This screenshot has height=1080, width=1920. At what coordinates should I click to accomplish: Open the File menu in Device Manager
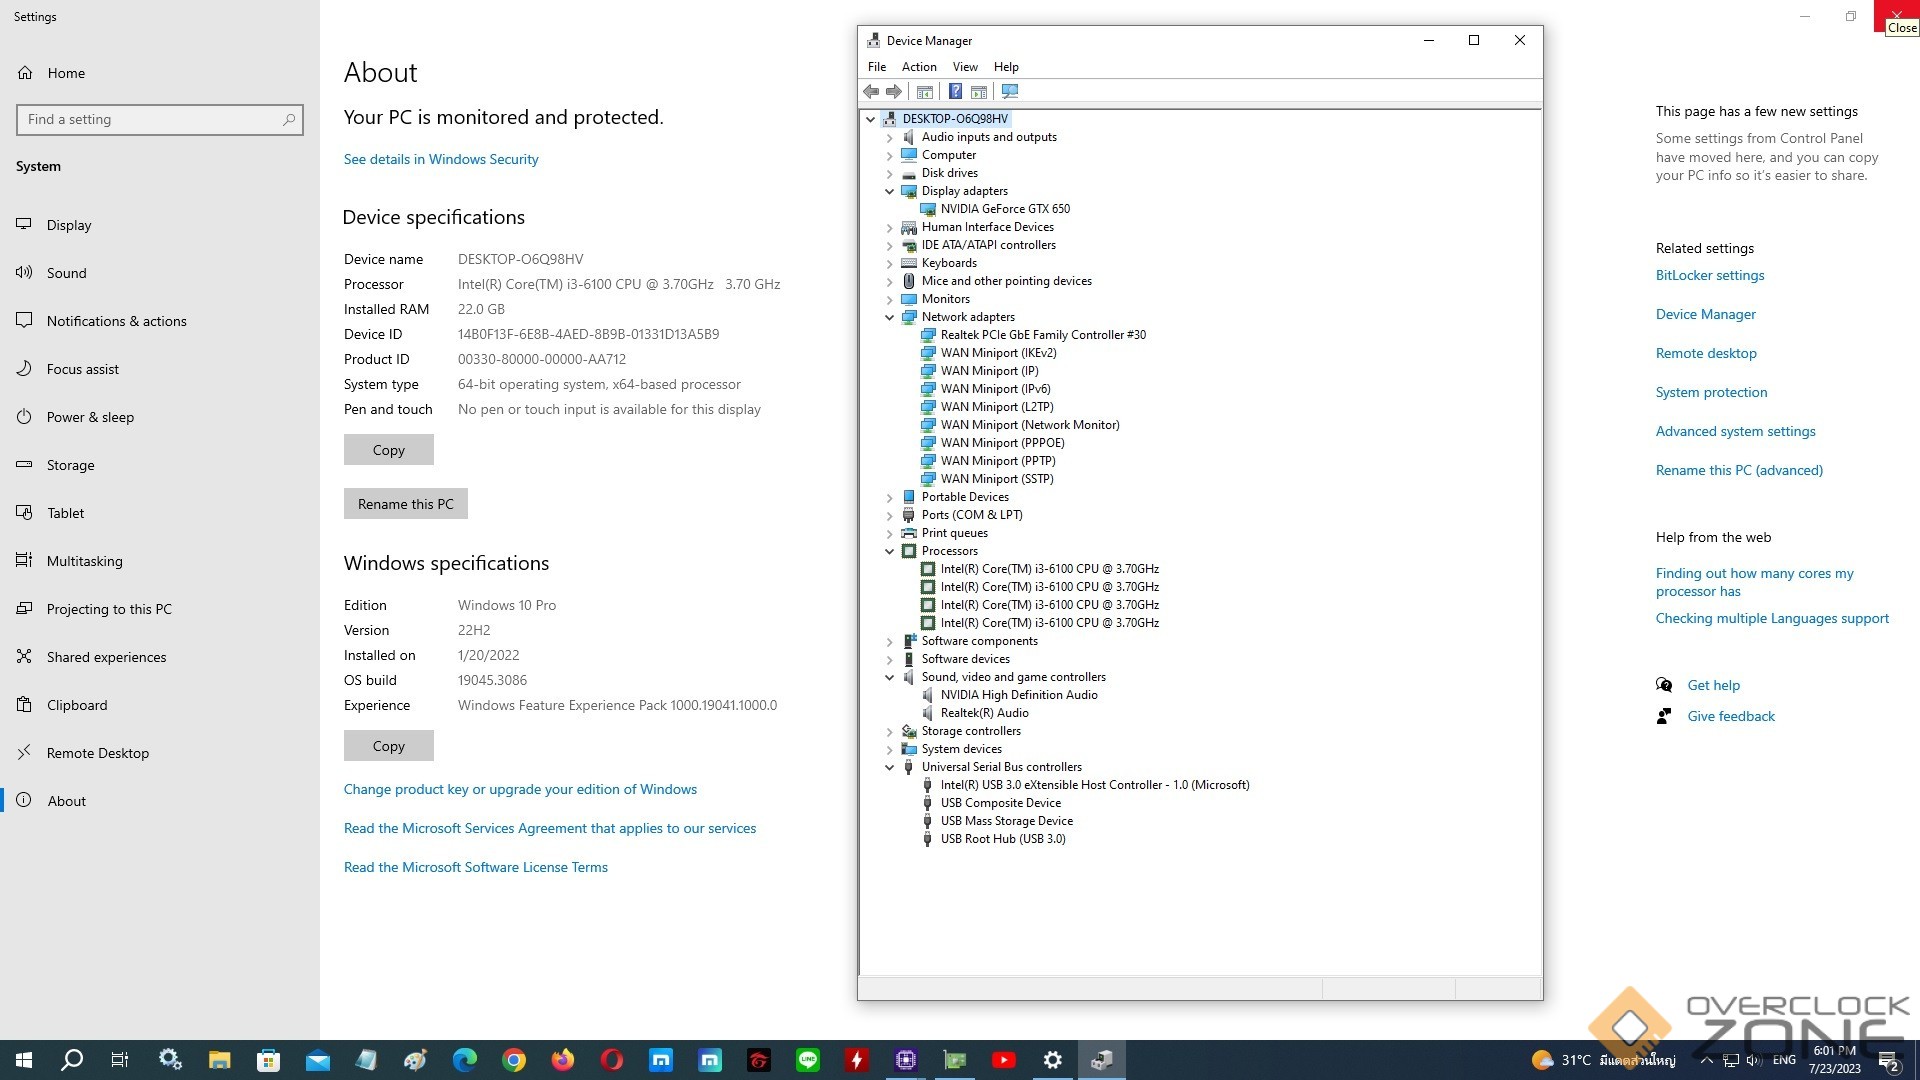tap(877, 67)
